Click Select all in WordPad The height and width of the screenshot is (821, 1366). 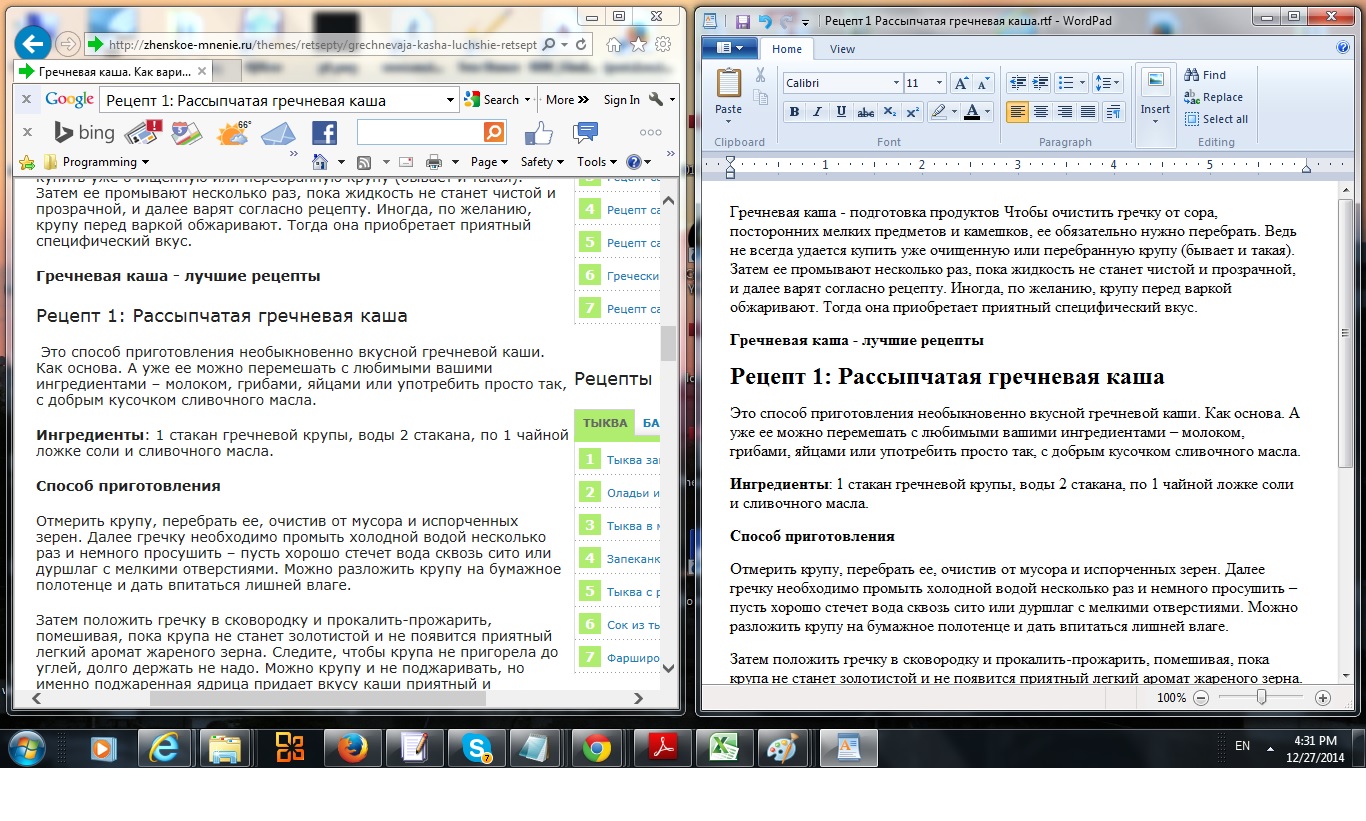tap(1215, 119)
